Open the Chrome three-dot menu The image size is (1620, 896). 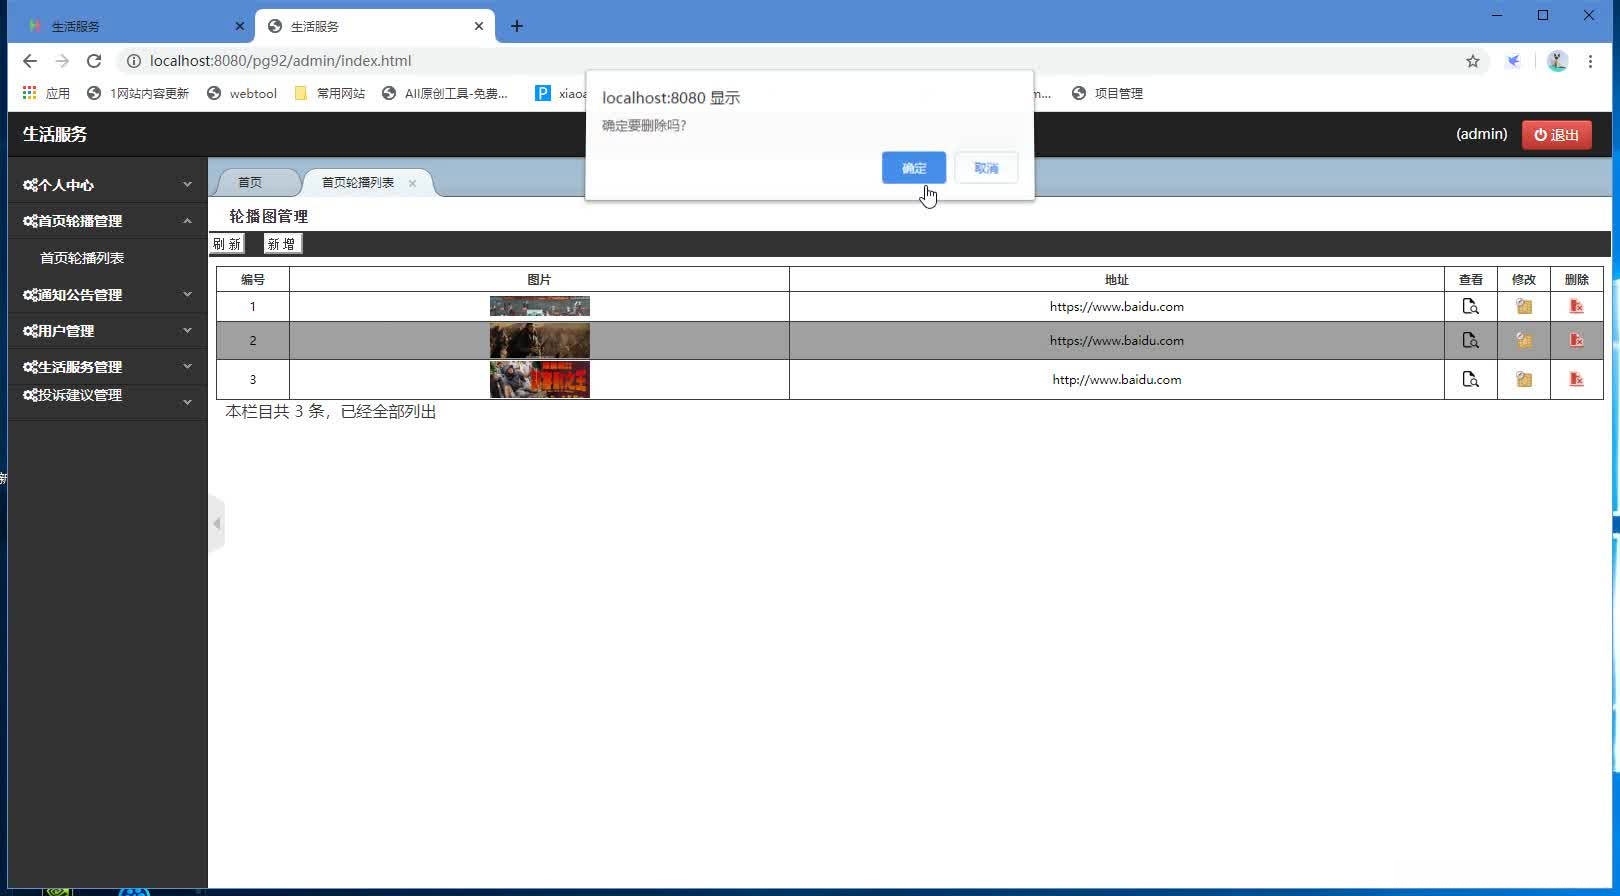(x=1590, y=61)
